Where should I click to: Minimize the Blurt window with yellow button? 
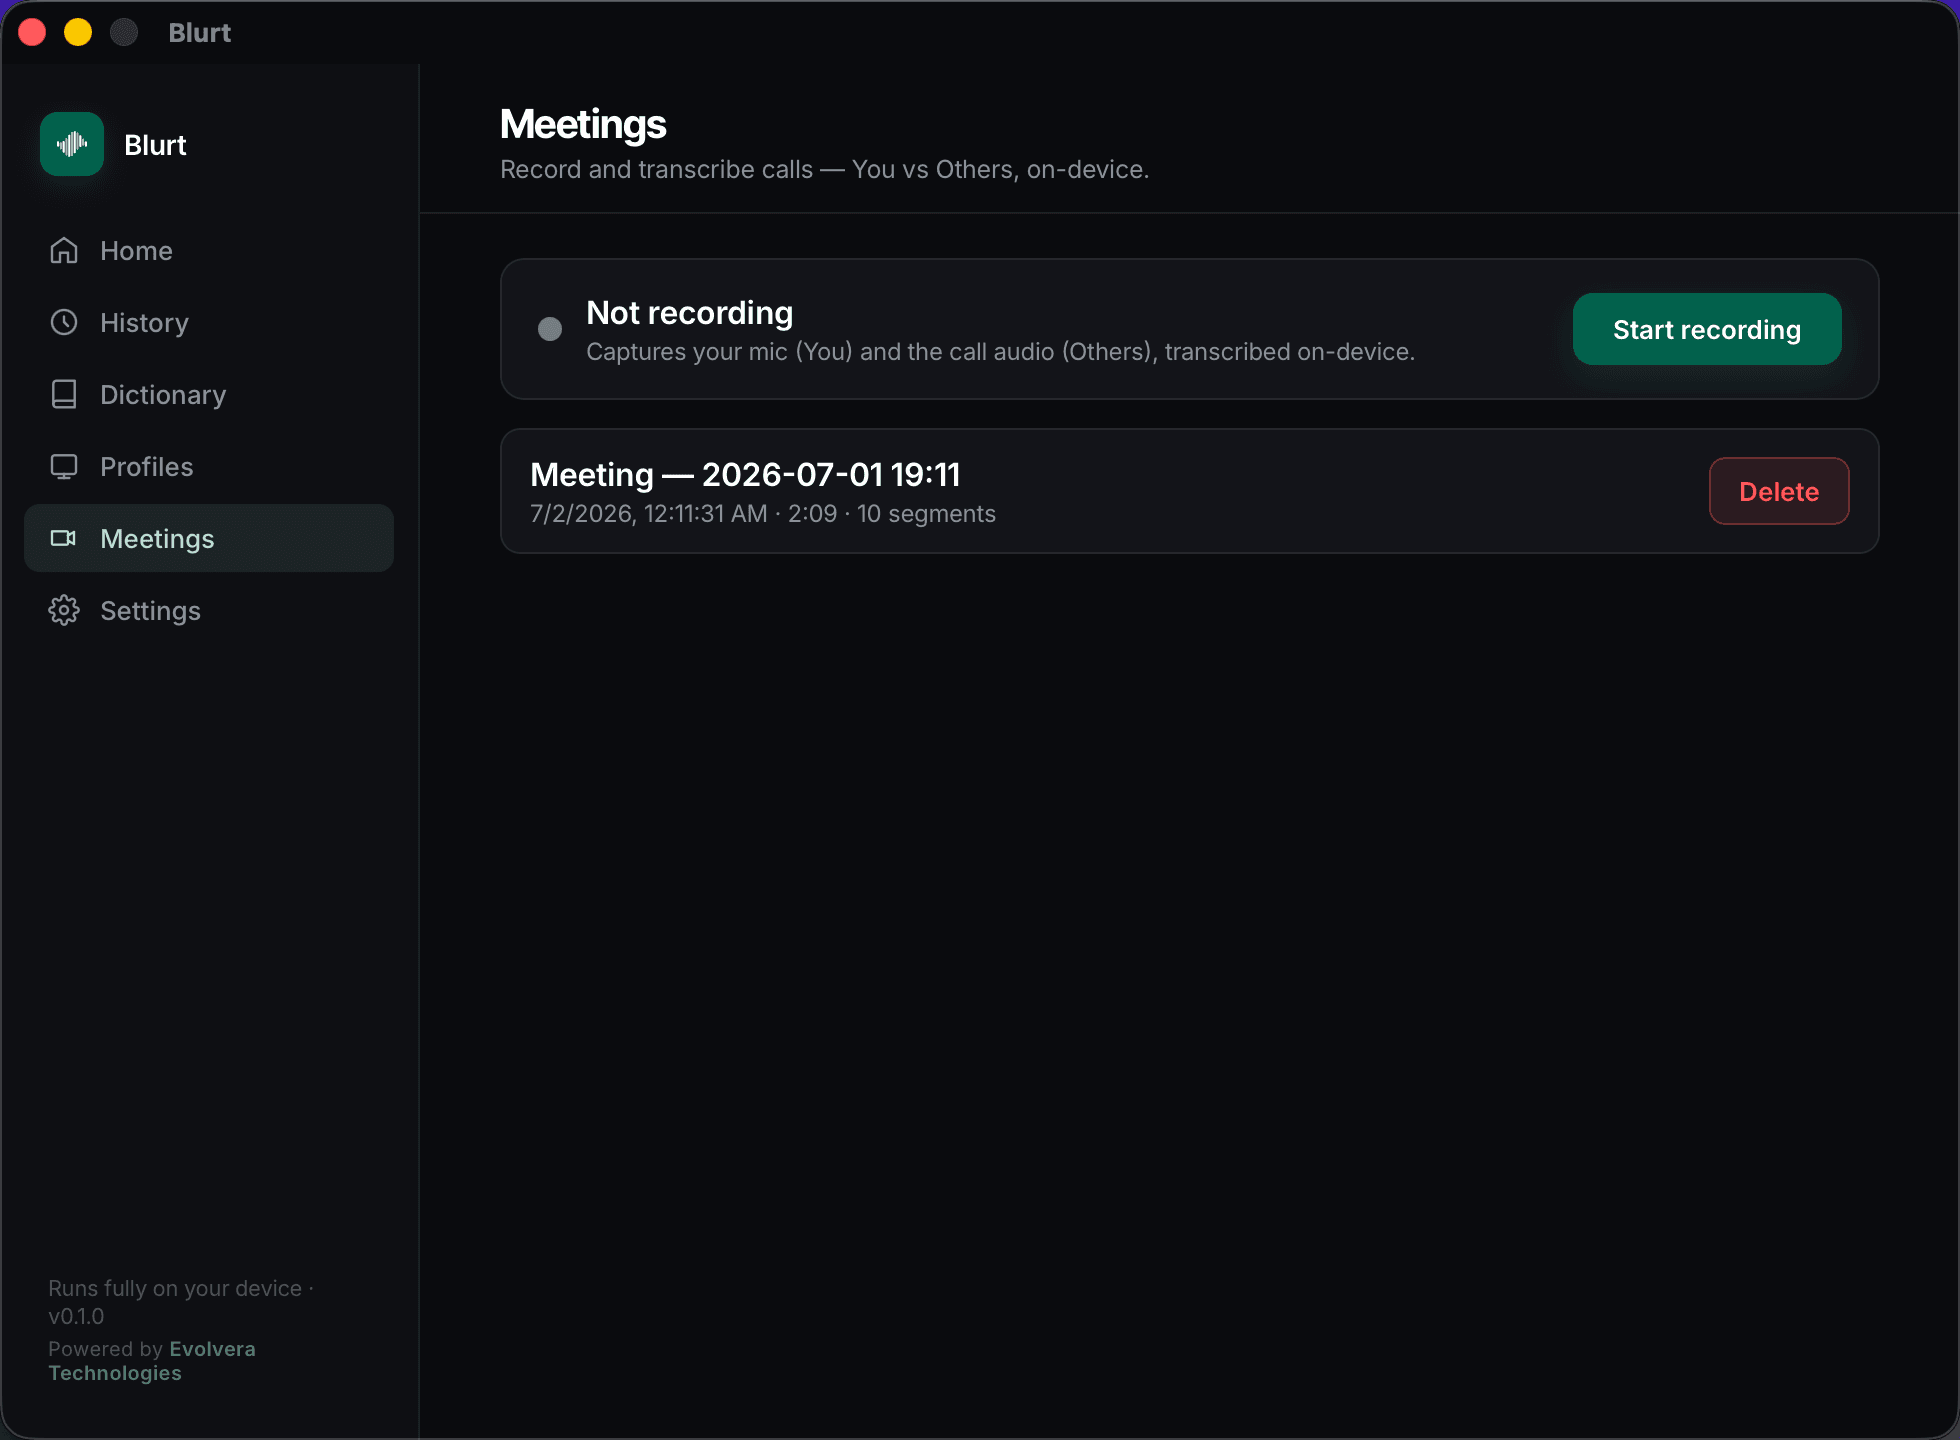(x=78, y=32)
